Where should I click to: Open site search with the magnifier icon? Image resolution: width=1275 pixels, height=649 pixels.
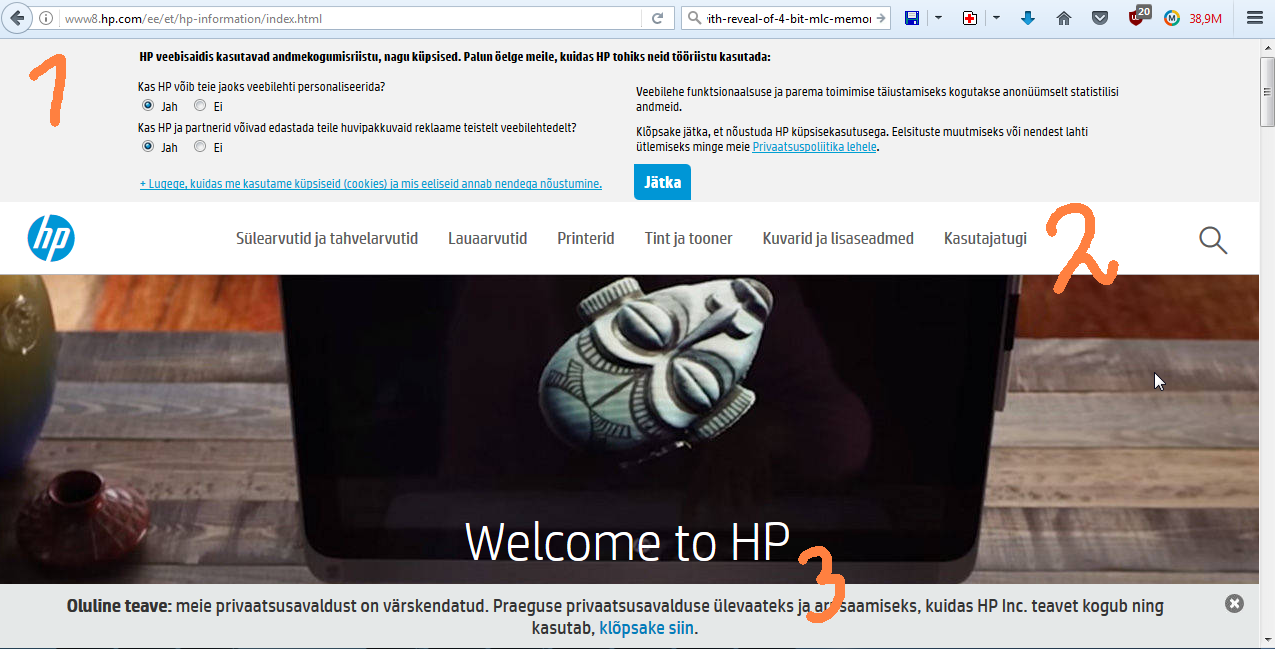[x=1213, y=240]
